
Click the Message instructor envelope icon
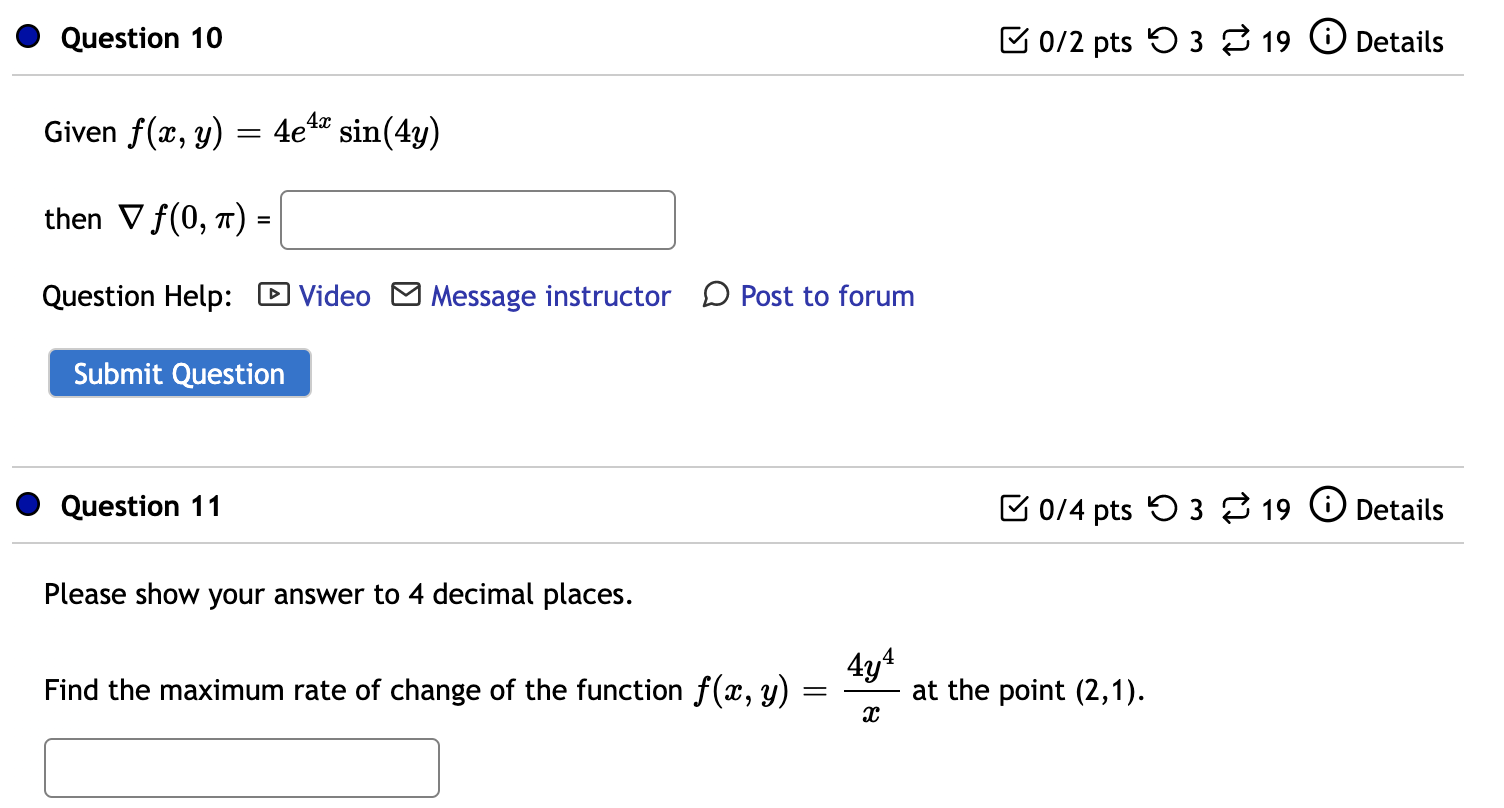[406, 295]
